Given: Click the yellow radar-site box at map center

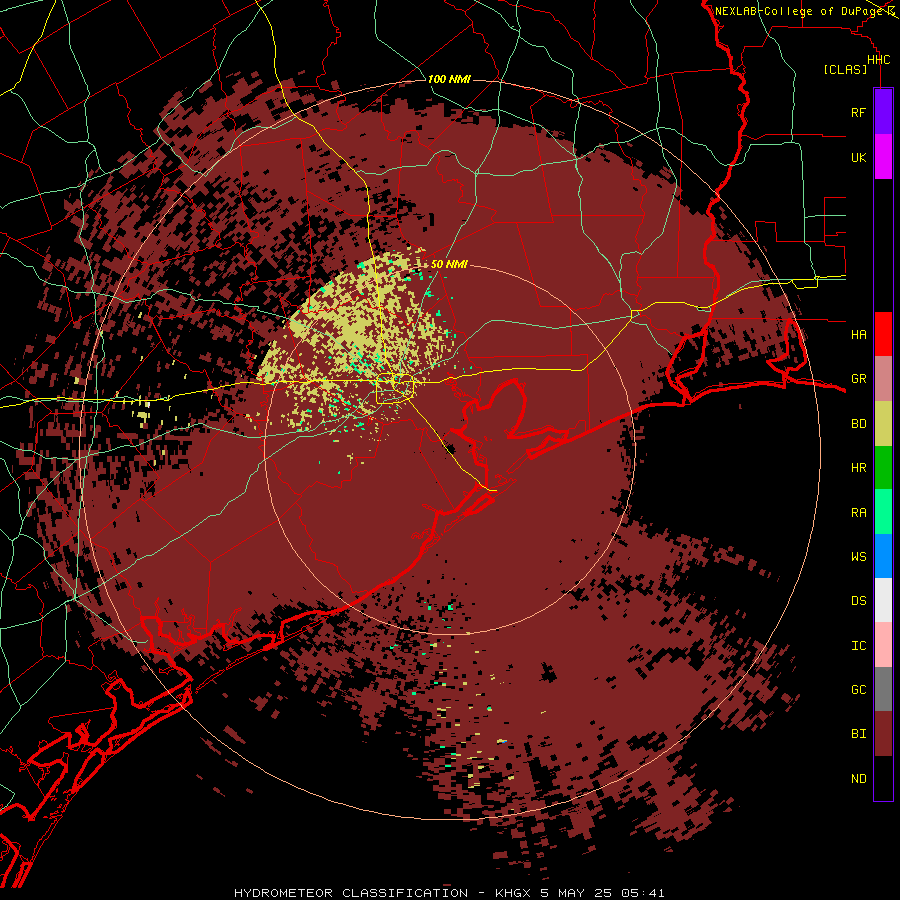Looking at the screenshot, I should click(395, 388).
